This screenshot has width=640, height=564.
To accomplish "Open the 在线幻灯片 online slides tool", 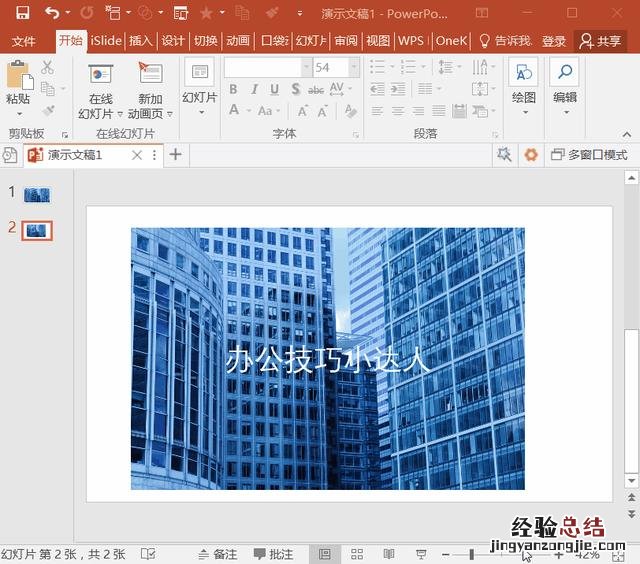I will 101,88.
